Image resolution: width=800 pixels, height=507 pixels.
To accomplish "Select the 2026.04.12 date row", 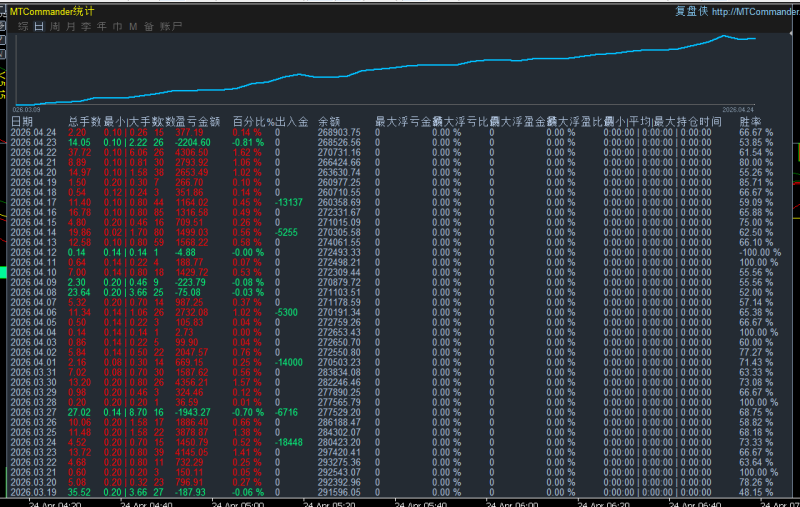I will click(34, 252).
